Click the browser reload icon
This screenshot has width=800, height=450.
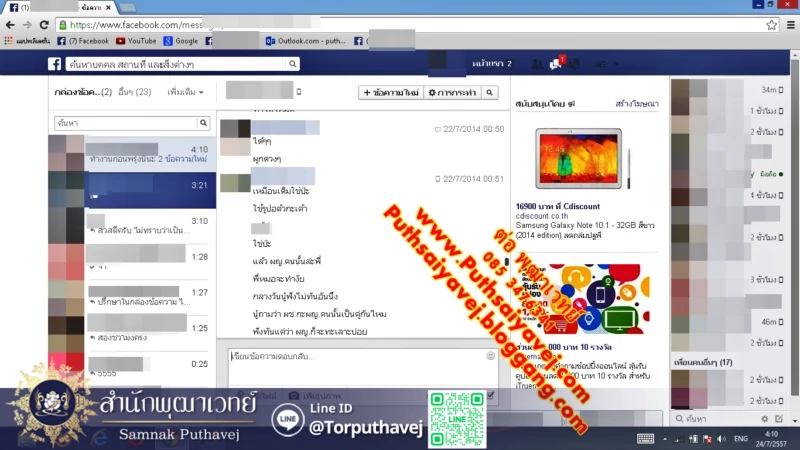pos(44,24)
